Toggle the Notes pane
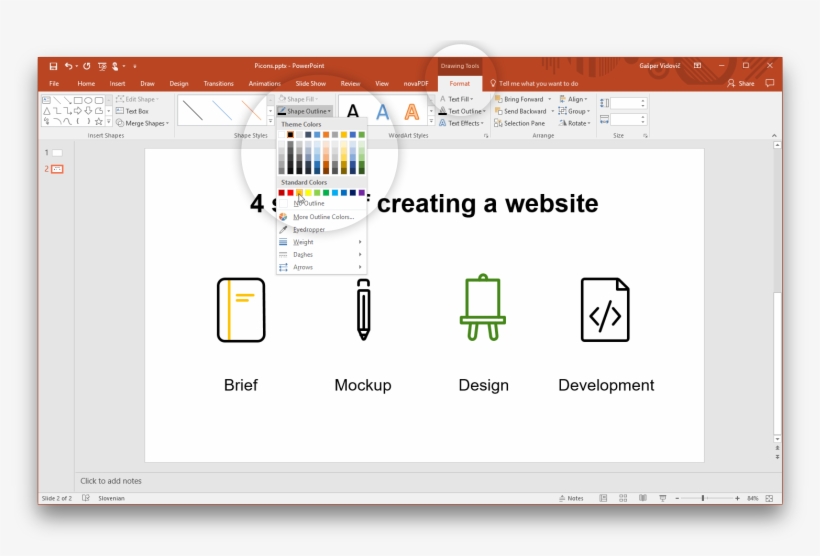The height and width of the screenshot is (556, 820). pos(571,498)
